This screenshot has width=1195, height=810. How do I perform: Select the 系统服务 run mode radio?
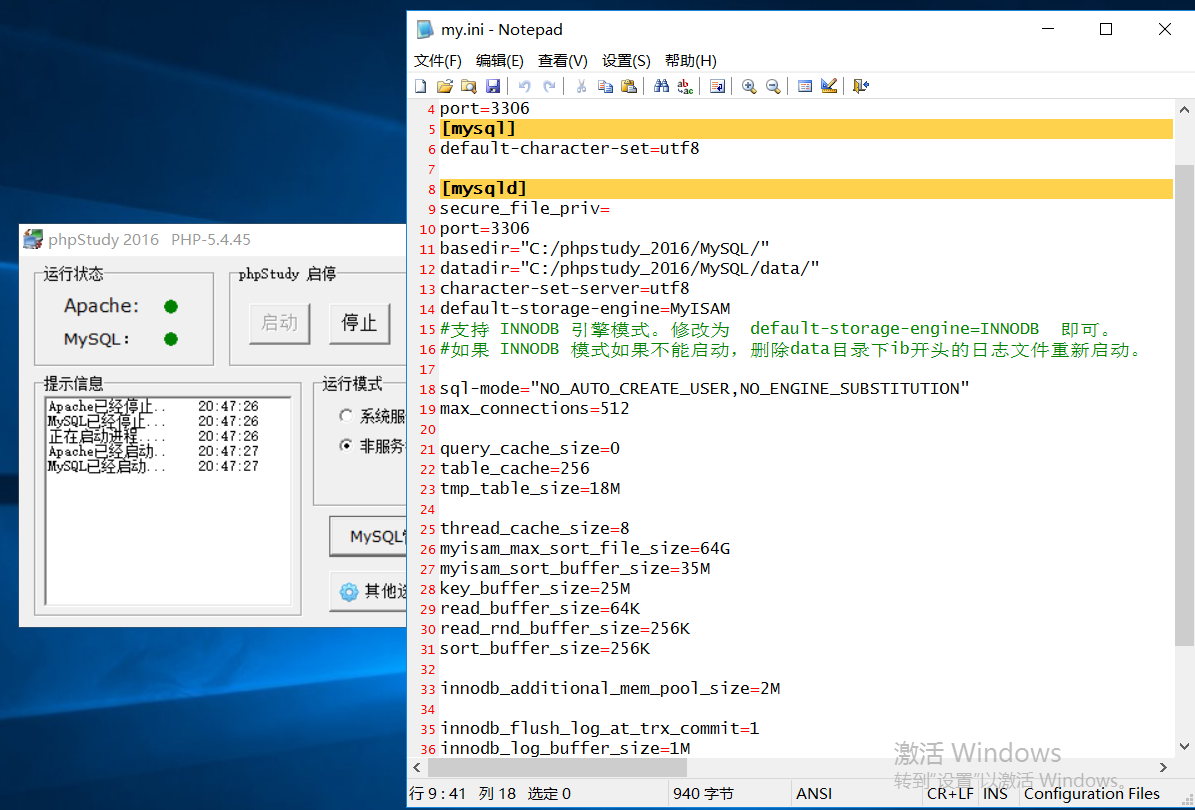coord(346,415)
